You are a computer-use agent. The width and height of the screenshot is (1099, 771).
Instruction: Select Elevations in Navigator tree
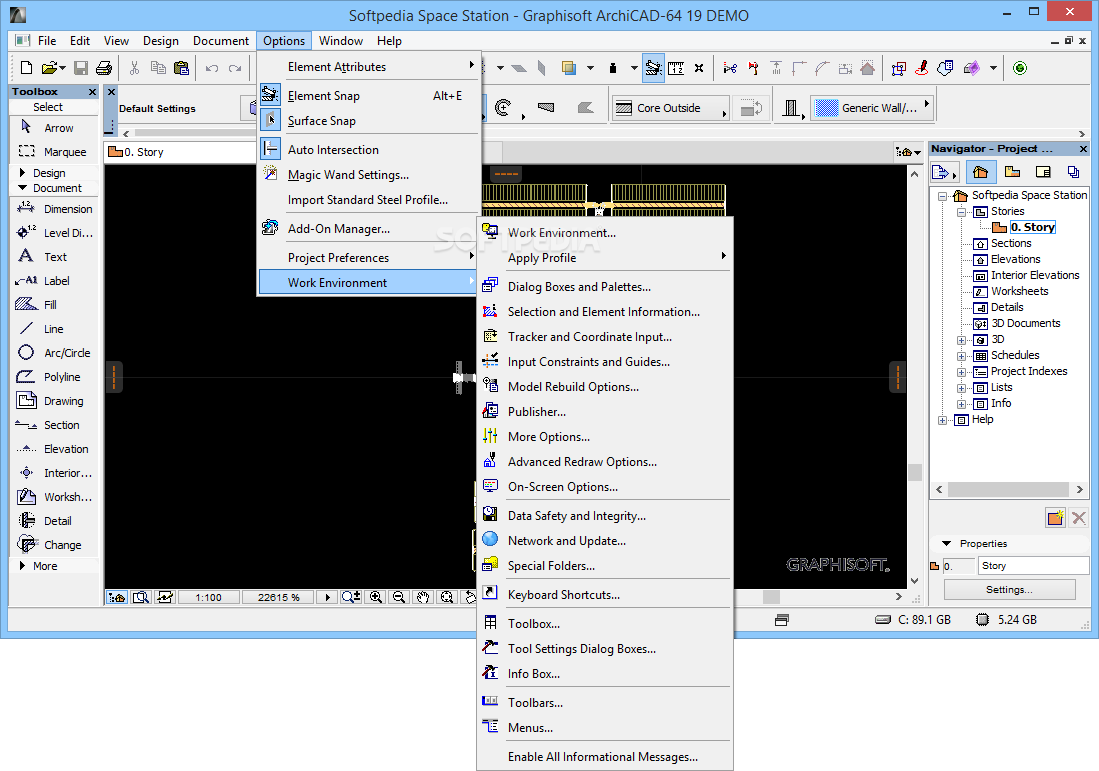1015,259
